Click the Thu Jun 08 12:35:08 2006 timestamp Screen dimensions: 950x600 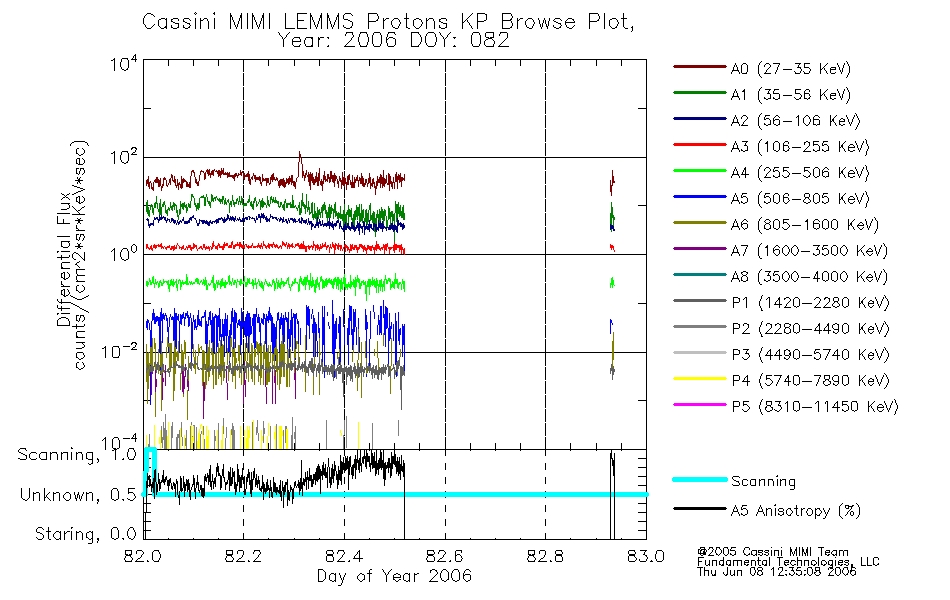(777, 572)
